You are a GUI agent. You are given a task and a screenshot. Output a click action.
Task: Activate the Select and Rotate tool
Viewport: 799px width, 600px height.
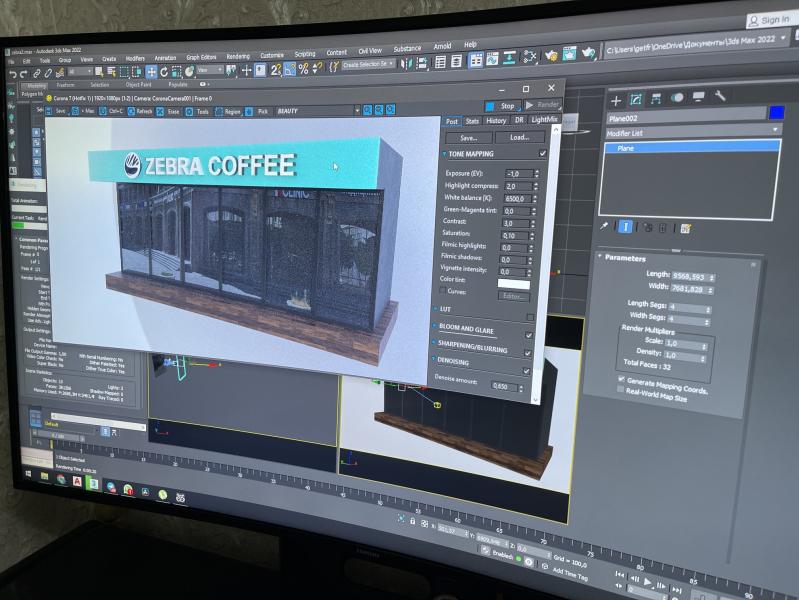pos(164,71)
